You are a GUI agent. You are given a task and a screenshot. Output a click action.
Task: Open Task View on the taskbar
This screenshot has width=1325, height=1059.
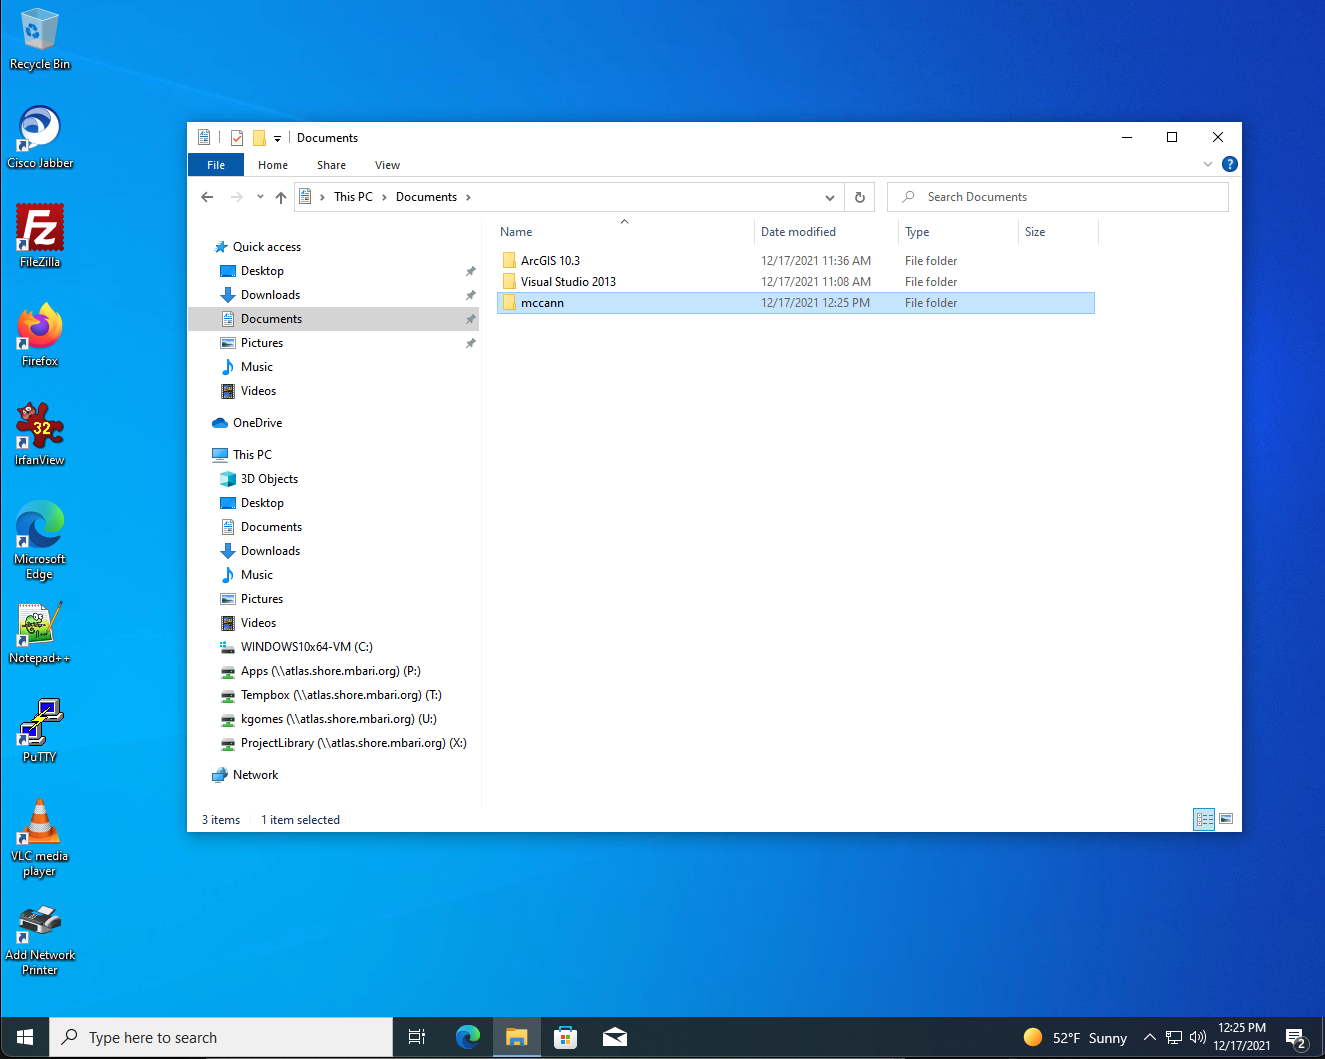(x=417, y=1038)
